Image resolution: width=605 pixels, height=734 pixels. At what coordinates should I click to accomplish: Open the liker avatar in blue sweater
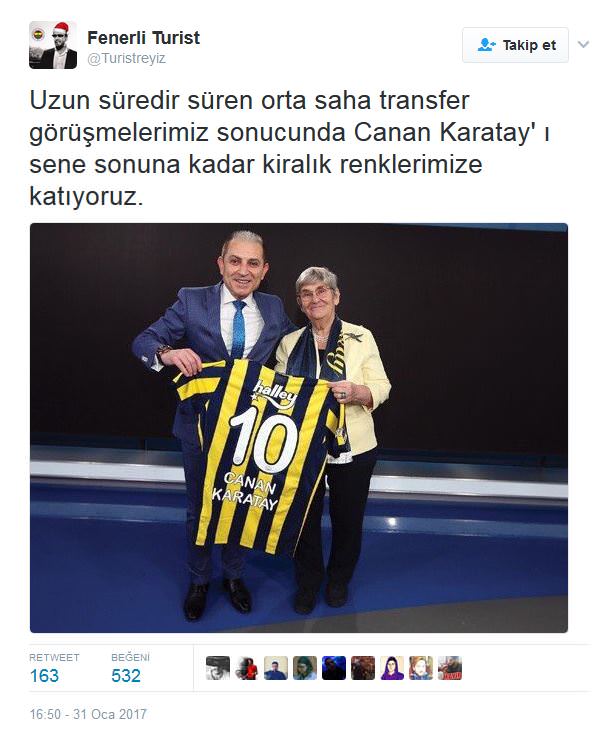(x=276, y=668)
